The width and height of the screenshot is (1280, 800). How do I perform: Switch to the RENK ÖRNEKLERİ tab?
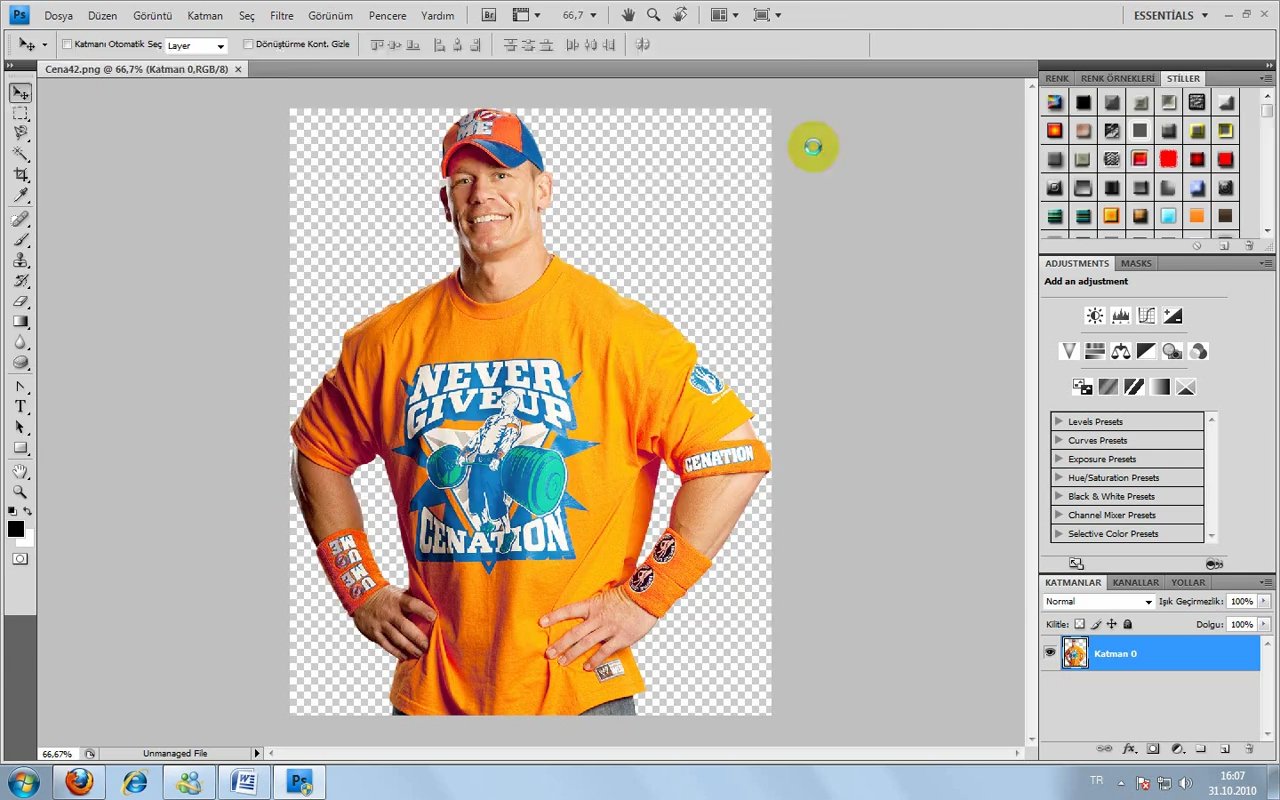[1117, 78]
